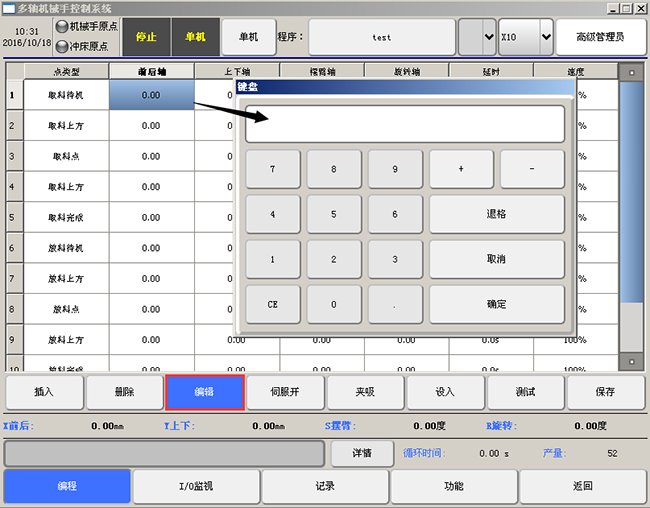Cancel keypad with 取消 button

(496, 259)
